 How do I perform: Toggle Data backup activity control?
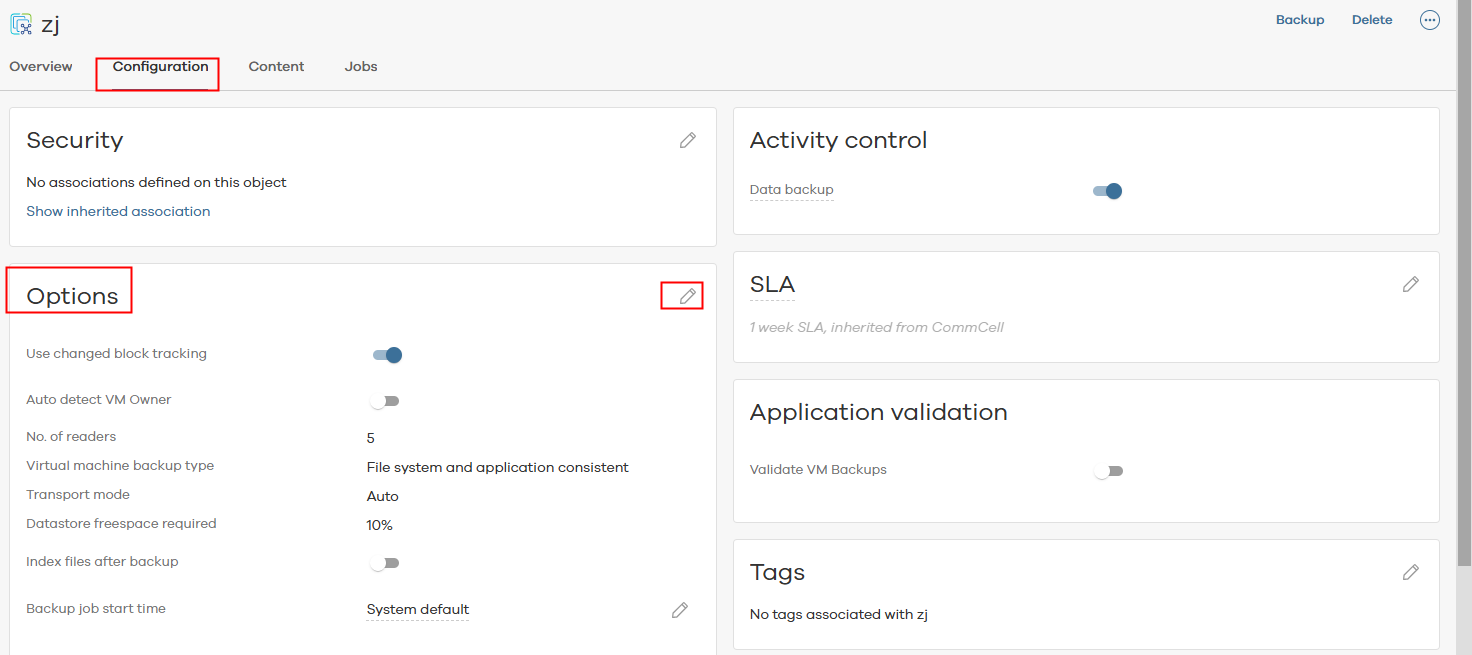point(1107,191)
